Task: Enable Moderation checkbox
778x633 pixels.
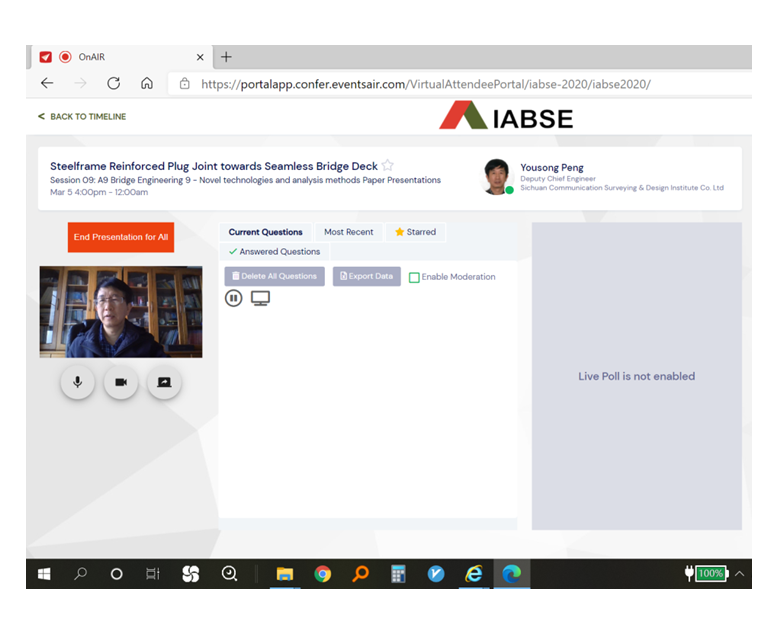Action: point(414,277)
